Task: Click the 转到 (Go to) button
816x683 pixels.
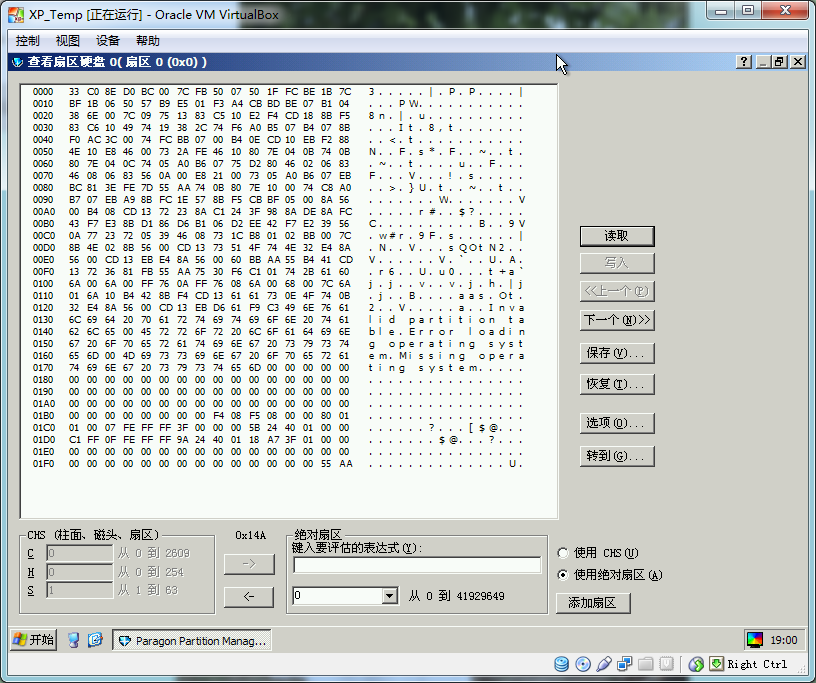Action: pos(617,456)
